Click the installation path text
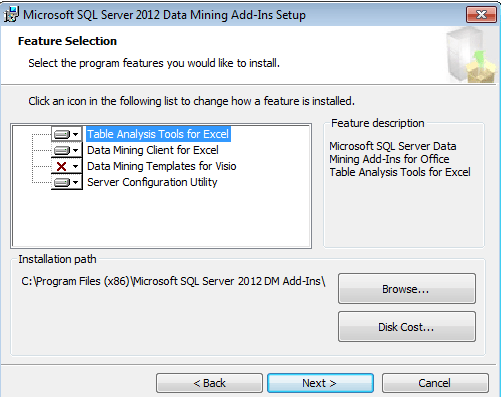 tap(173, 281)
